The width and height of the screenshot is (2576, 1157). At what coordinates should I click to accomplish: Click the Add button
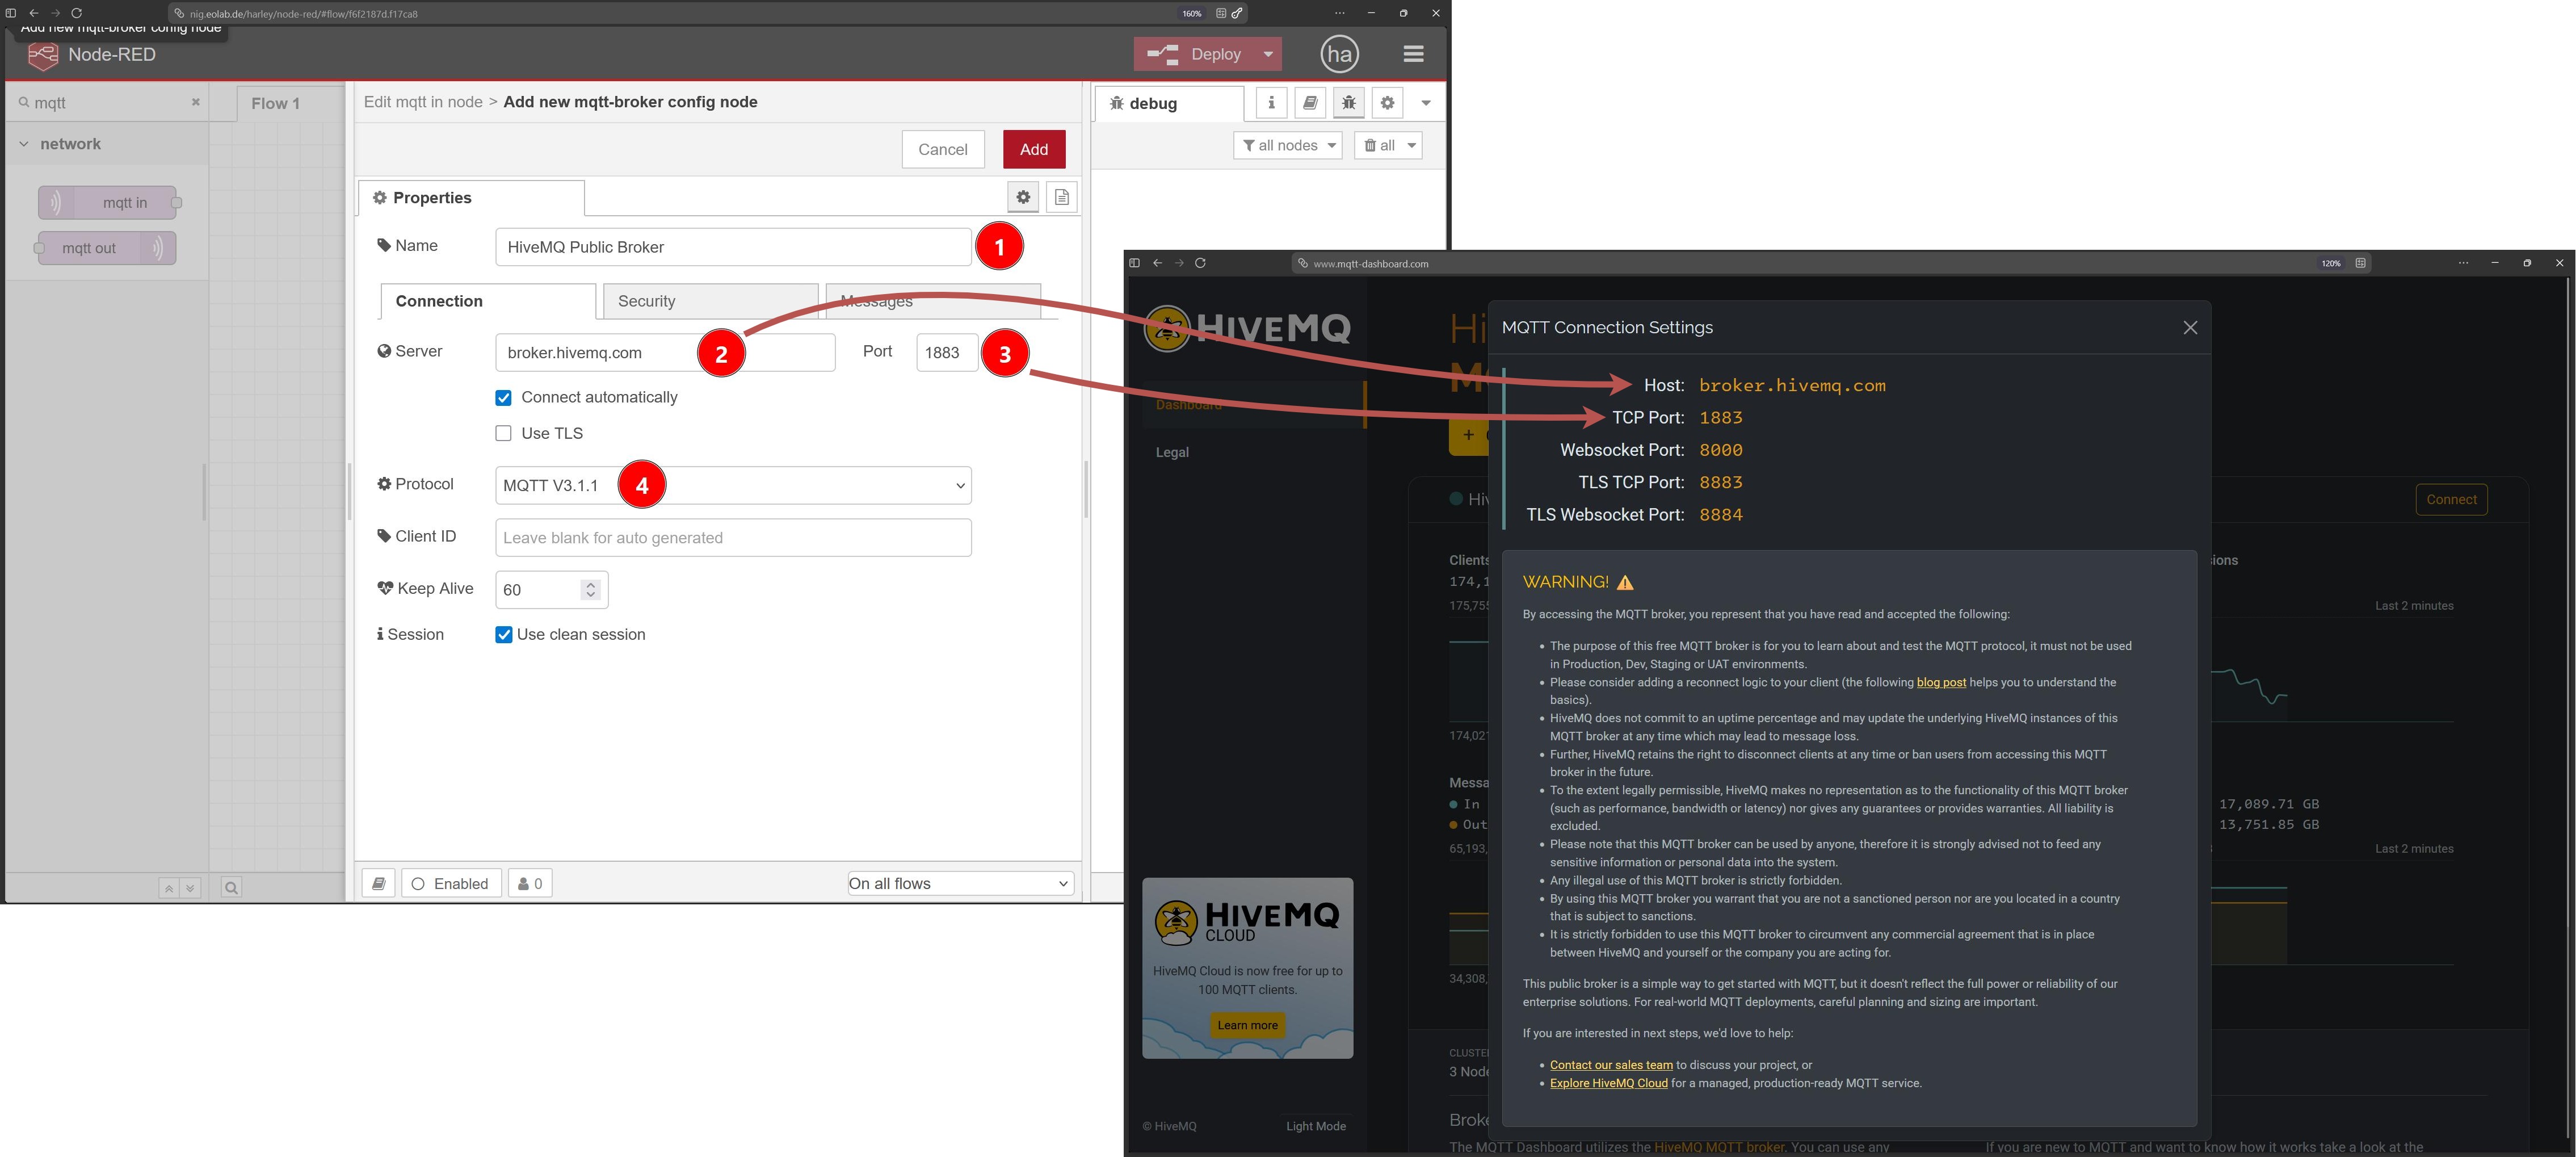1034,149
